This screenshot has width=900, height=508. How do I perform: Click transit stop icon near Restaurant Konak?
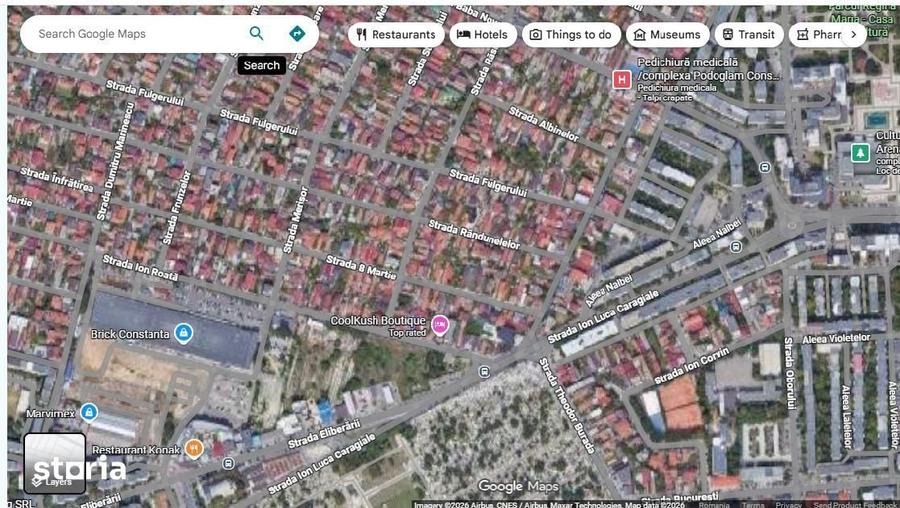tap(228, 463)
